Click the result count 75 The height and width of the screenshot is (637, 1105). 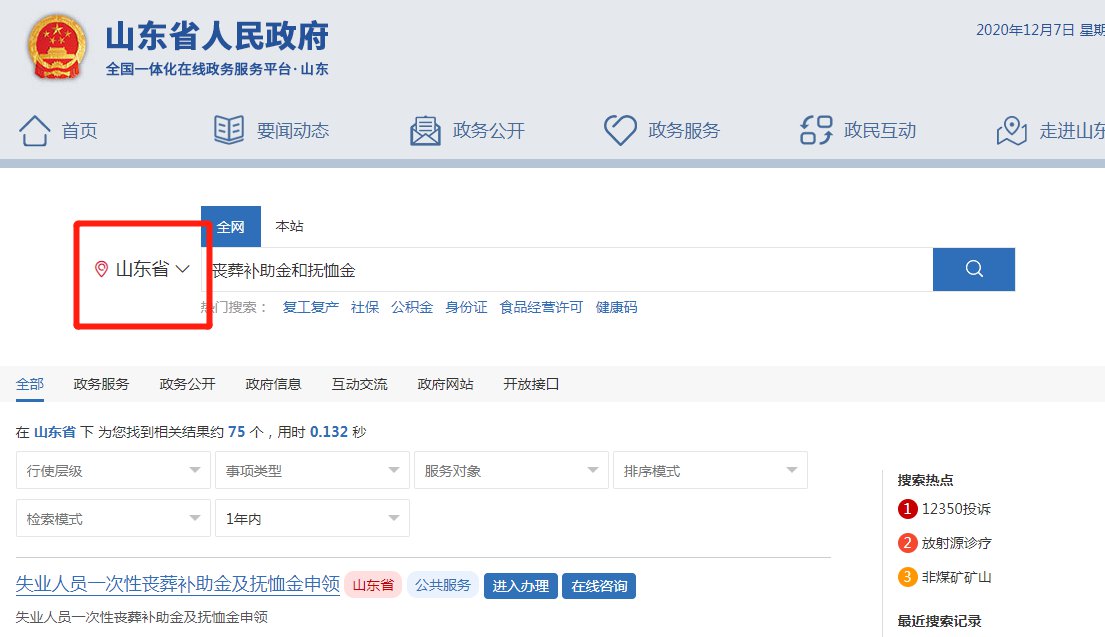[237, 432]
